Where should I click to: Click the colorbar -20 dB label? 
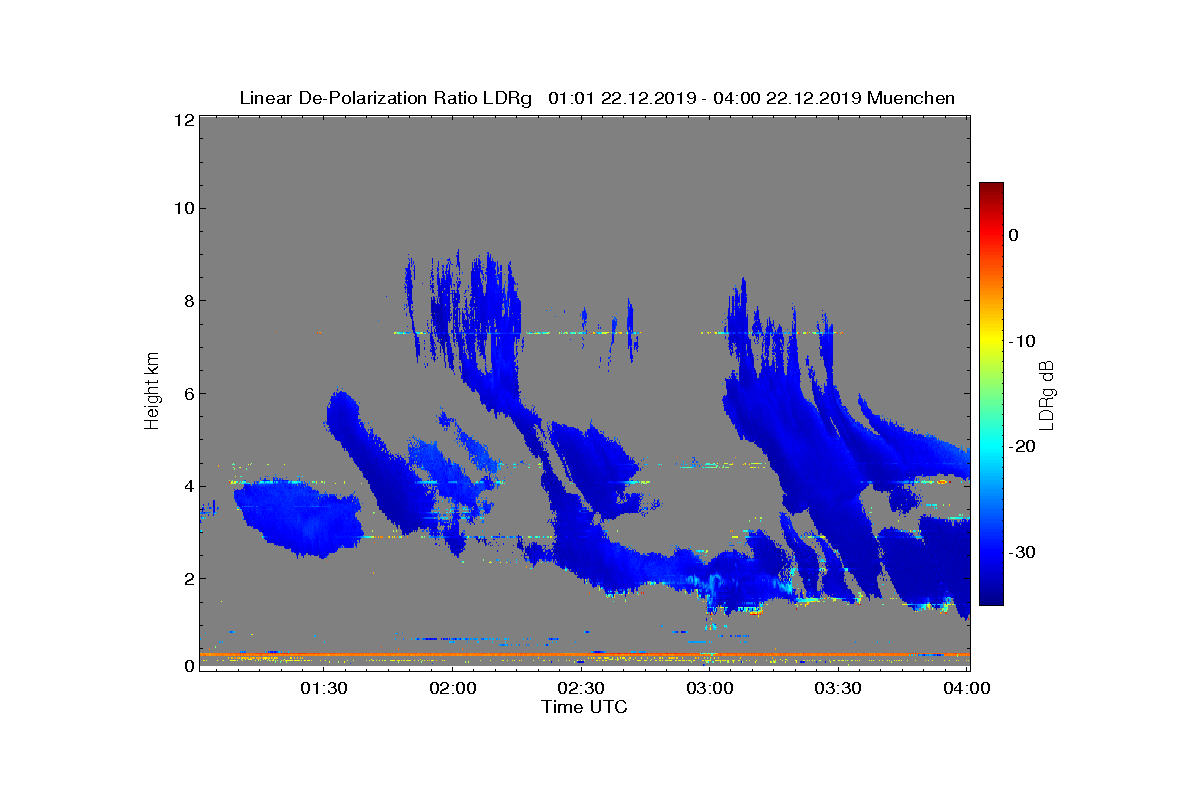1021,447
